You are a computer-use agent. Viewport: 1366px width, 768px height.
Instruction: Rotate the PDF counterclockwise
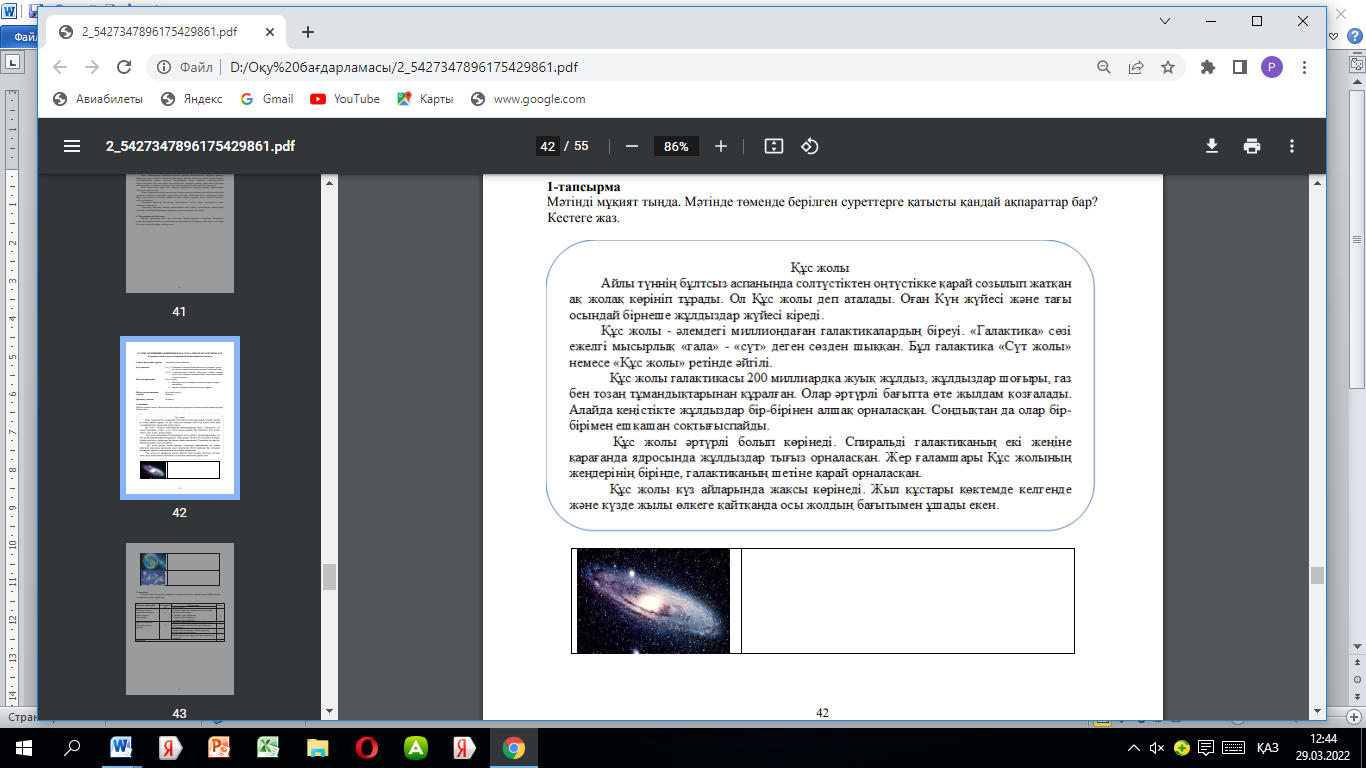[810, 146]
